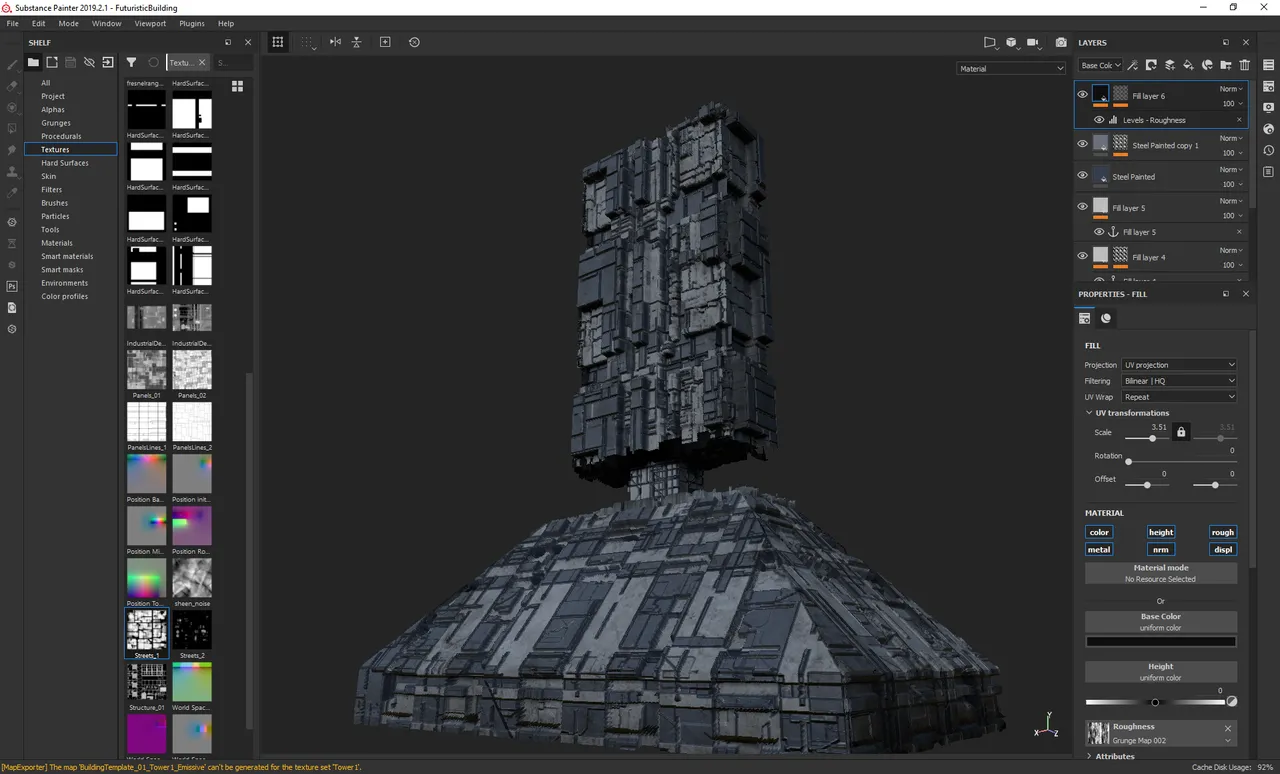Open the UV Wrap dropdown set to Repeat

[x=1179, y=397]
